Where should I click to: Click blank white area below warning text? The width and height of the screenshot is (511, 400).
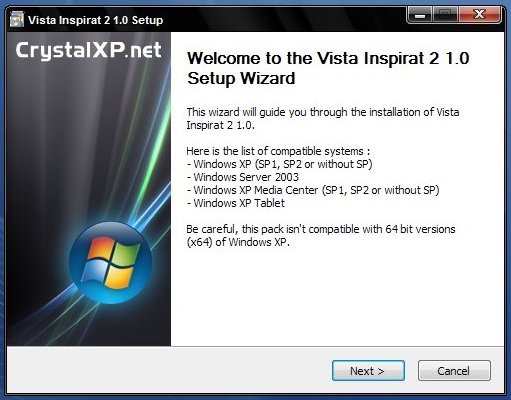[337, 297]
